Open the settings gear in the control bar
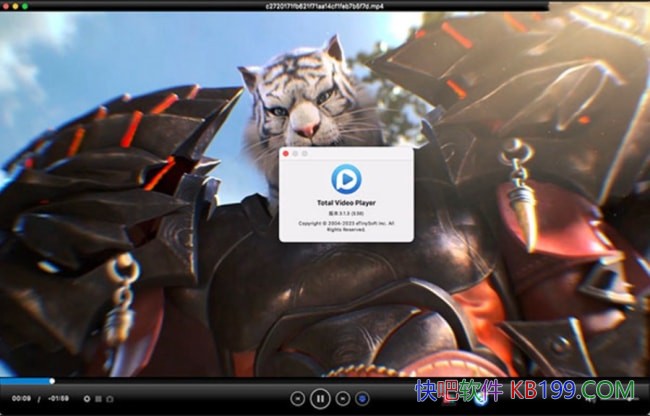Screen dimensions: 650x416 [86, 399]
